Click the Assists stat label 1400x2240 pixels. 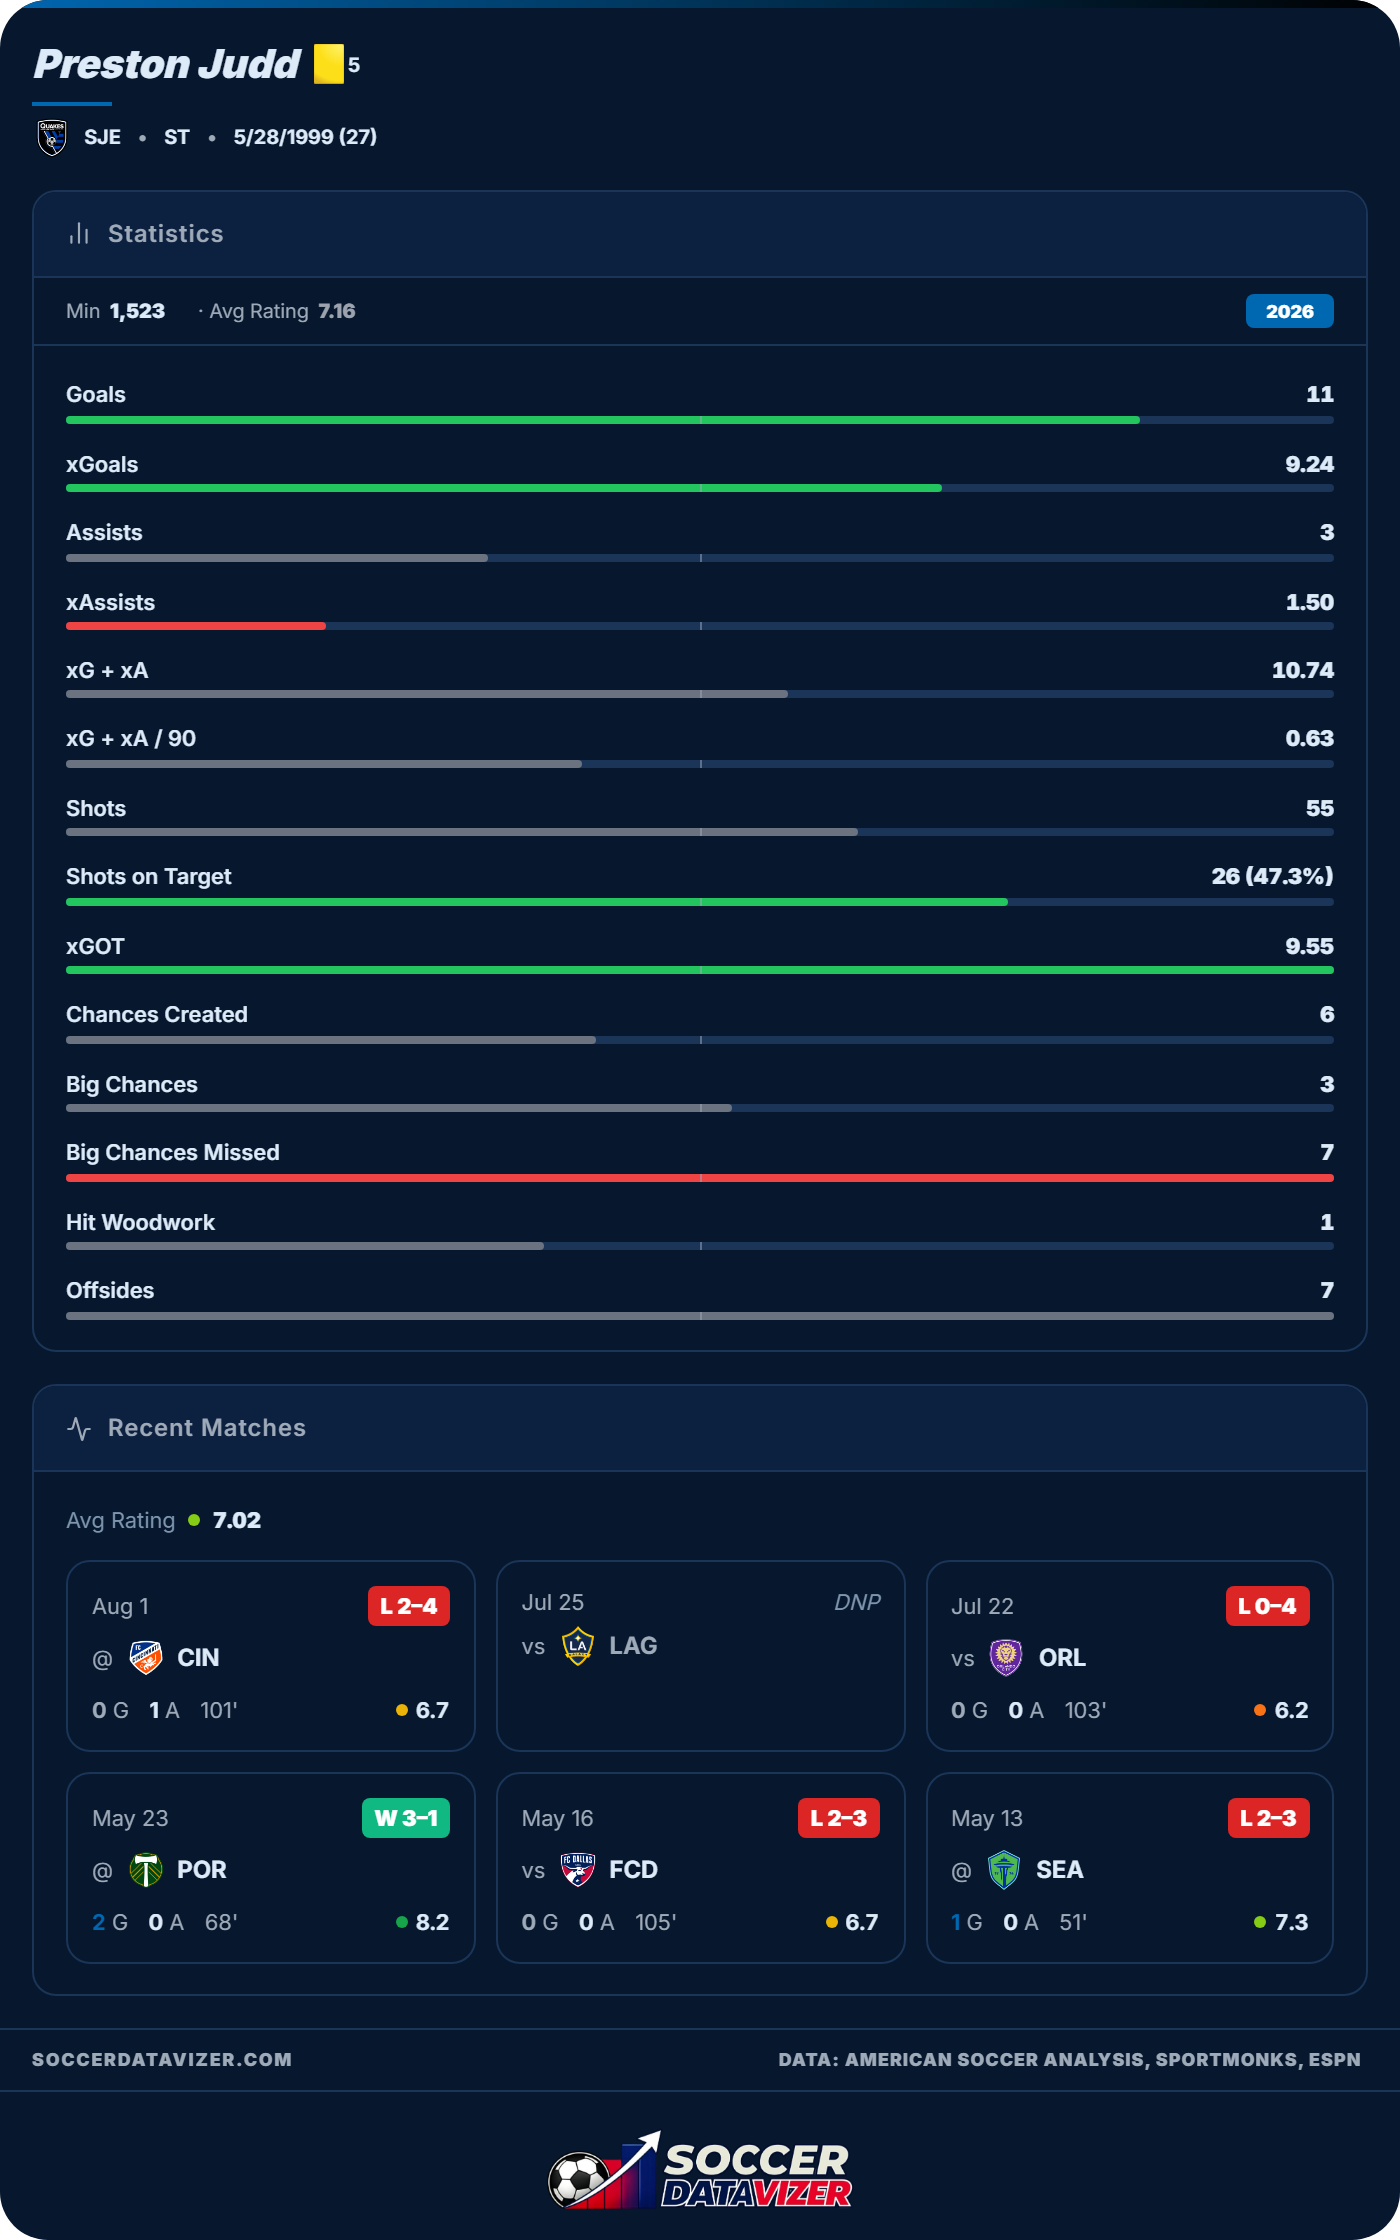104,532
